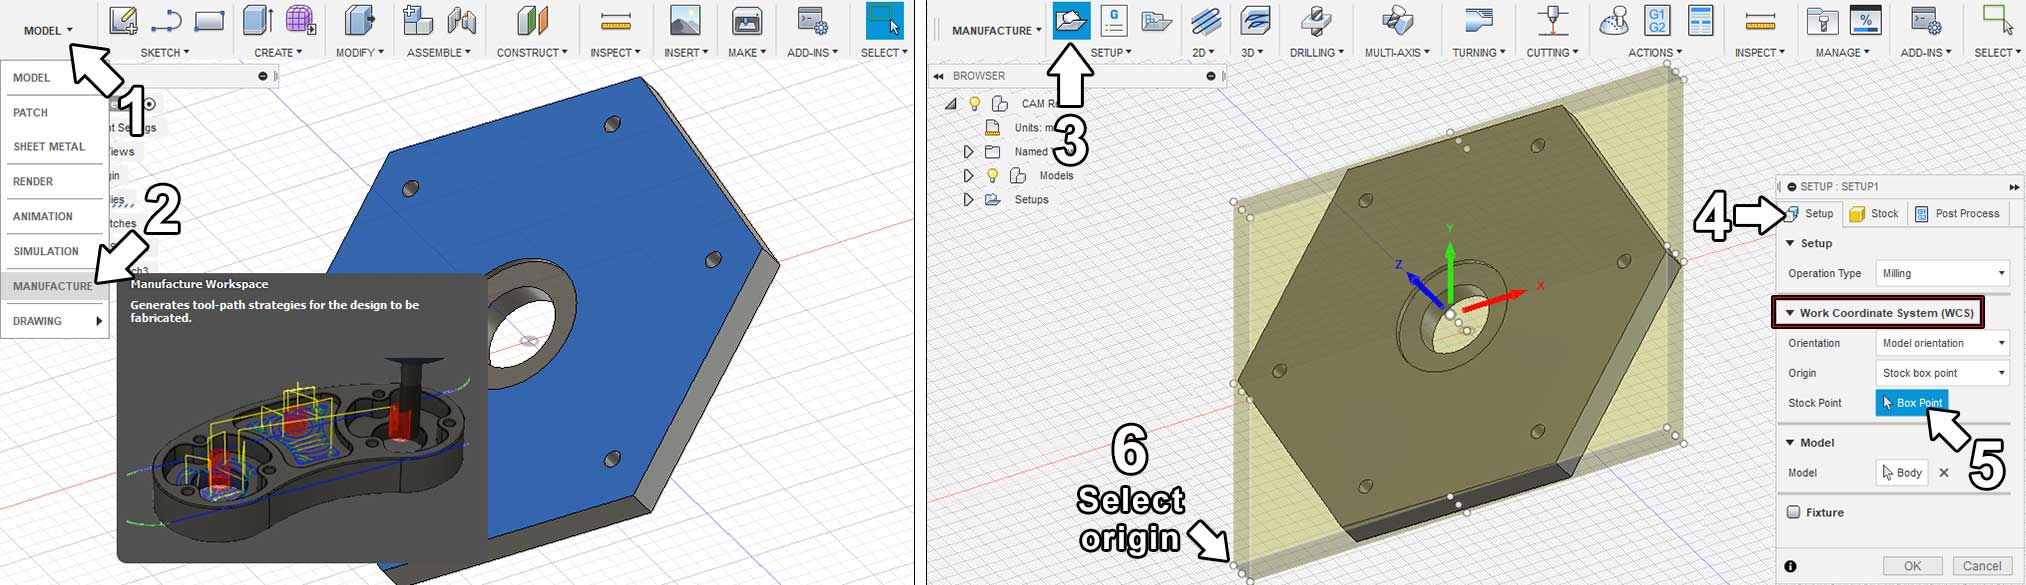Click the Drilling operation icon
This screenshot has height=585, width=2026.
(1317, 20)
